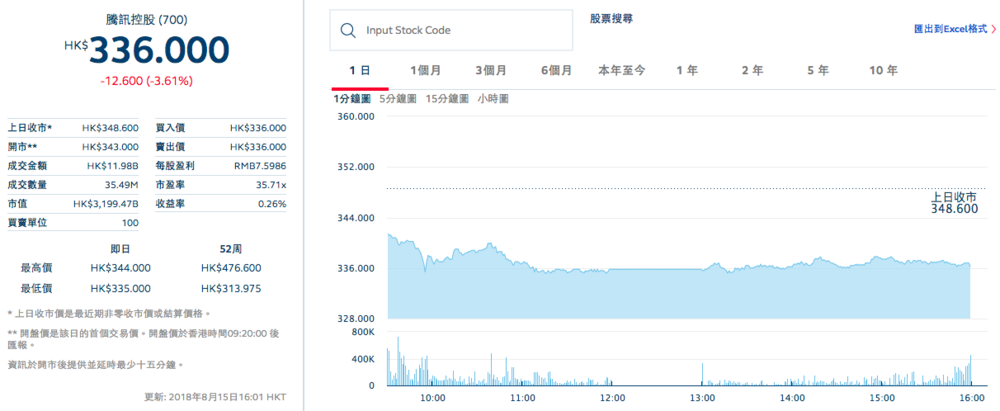
Task: Click the 買賣單位 100 value
Action: [130, 223]
